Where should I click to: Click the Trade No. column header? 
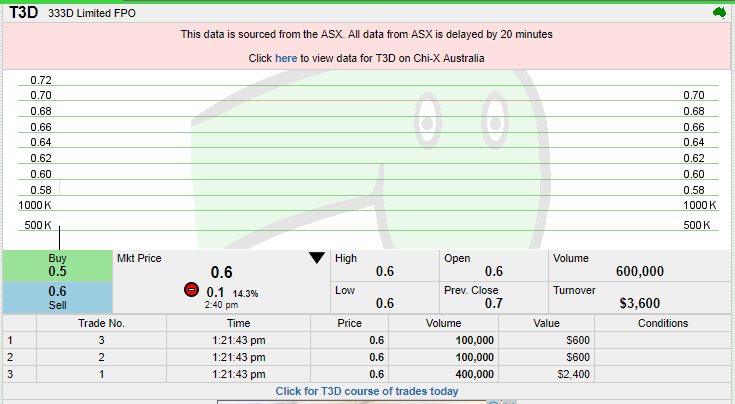click(x=101, y=323)
